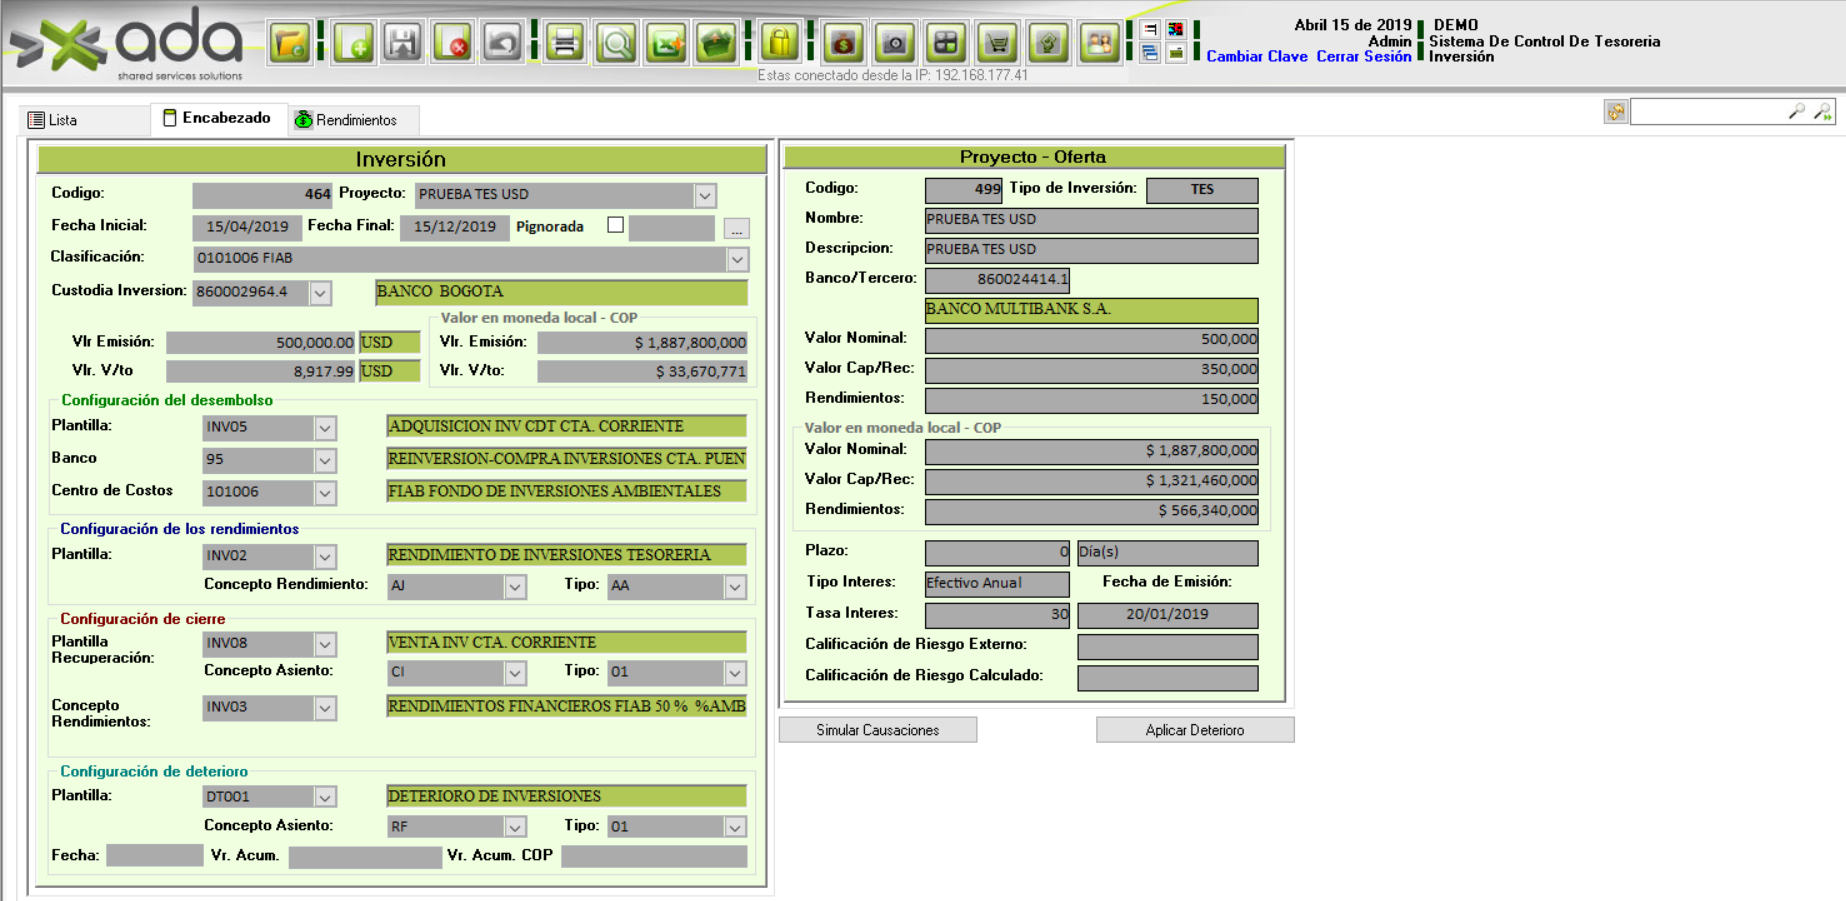Click the shopping cart toolbar icon

[x=997, y=43]
